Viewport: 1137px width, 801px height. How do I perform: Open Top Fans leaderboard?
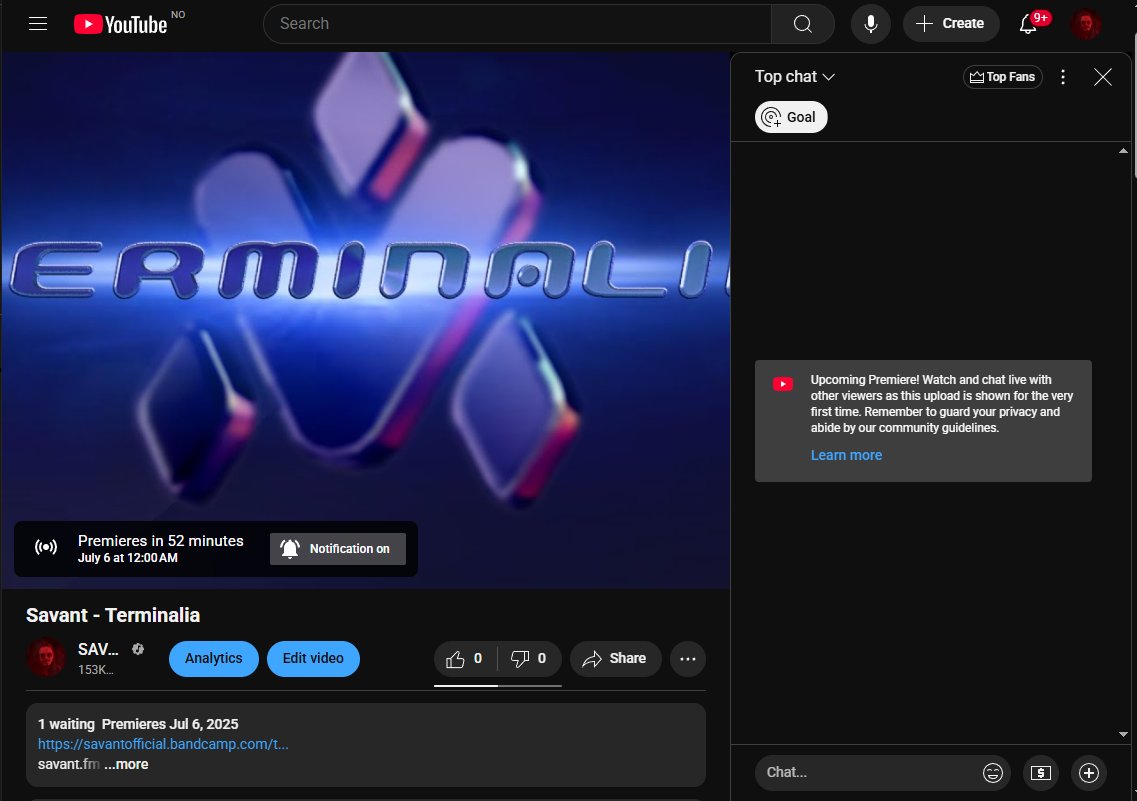1002,77
